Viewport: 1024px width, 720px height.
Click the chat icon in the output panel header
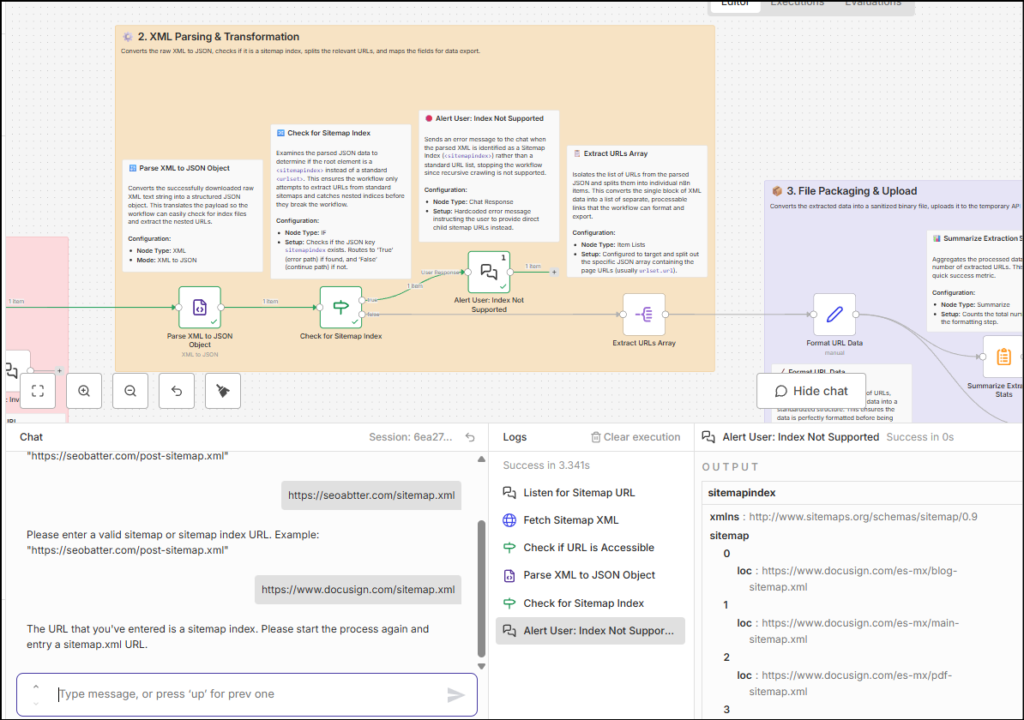tap(708, 437)
